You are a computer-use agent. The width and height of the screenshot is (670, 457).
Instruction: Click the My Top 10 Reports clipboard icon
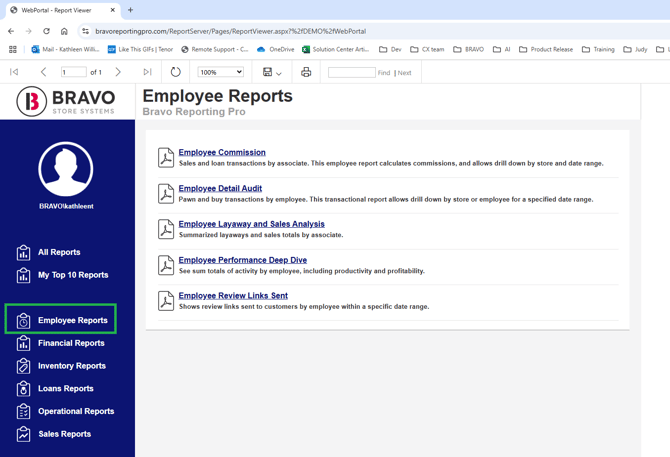[24, 275]
